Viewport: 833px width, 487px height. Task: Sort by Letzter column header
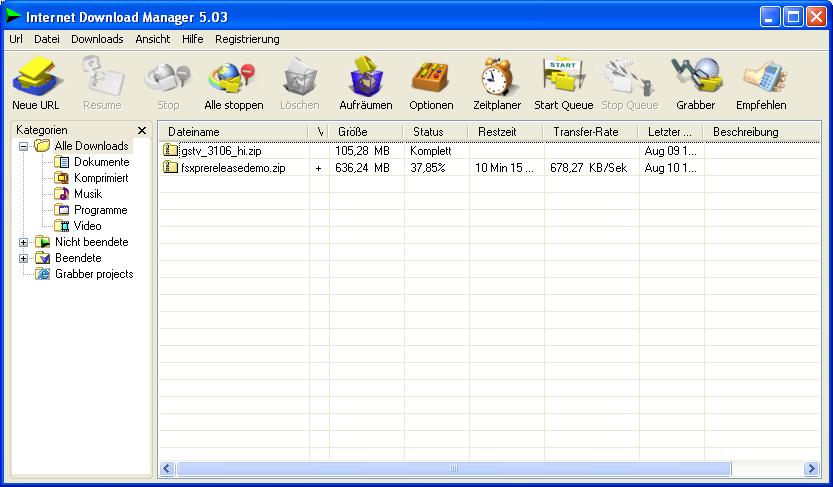coord(671,132)
